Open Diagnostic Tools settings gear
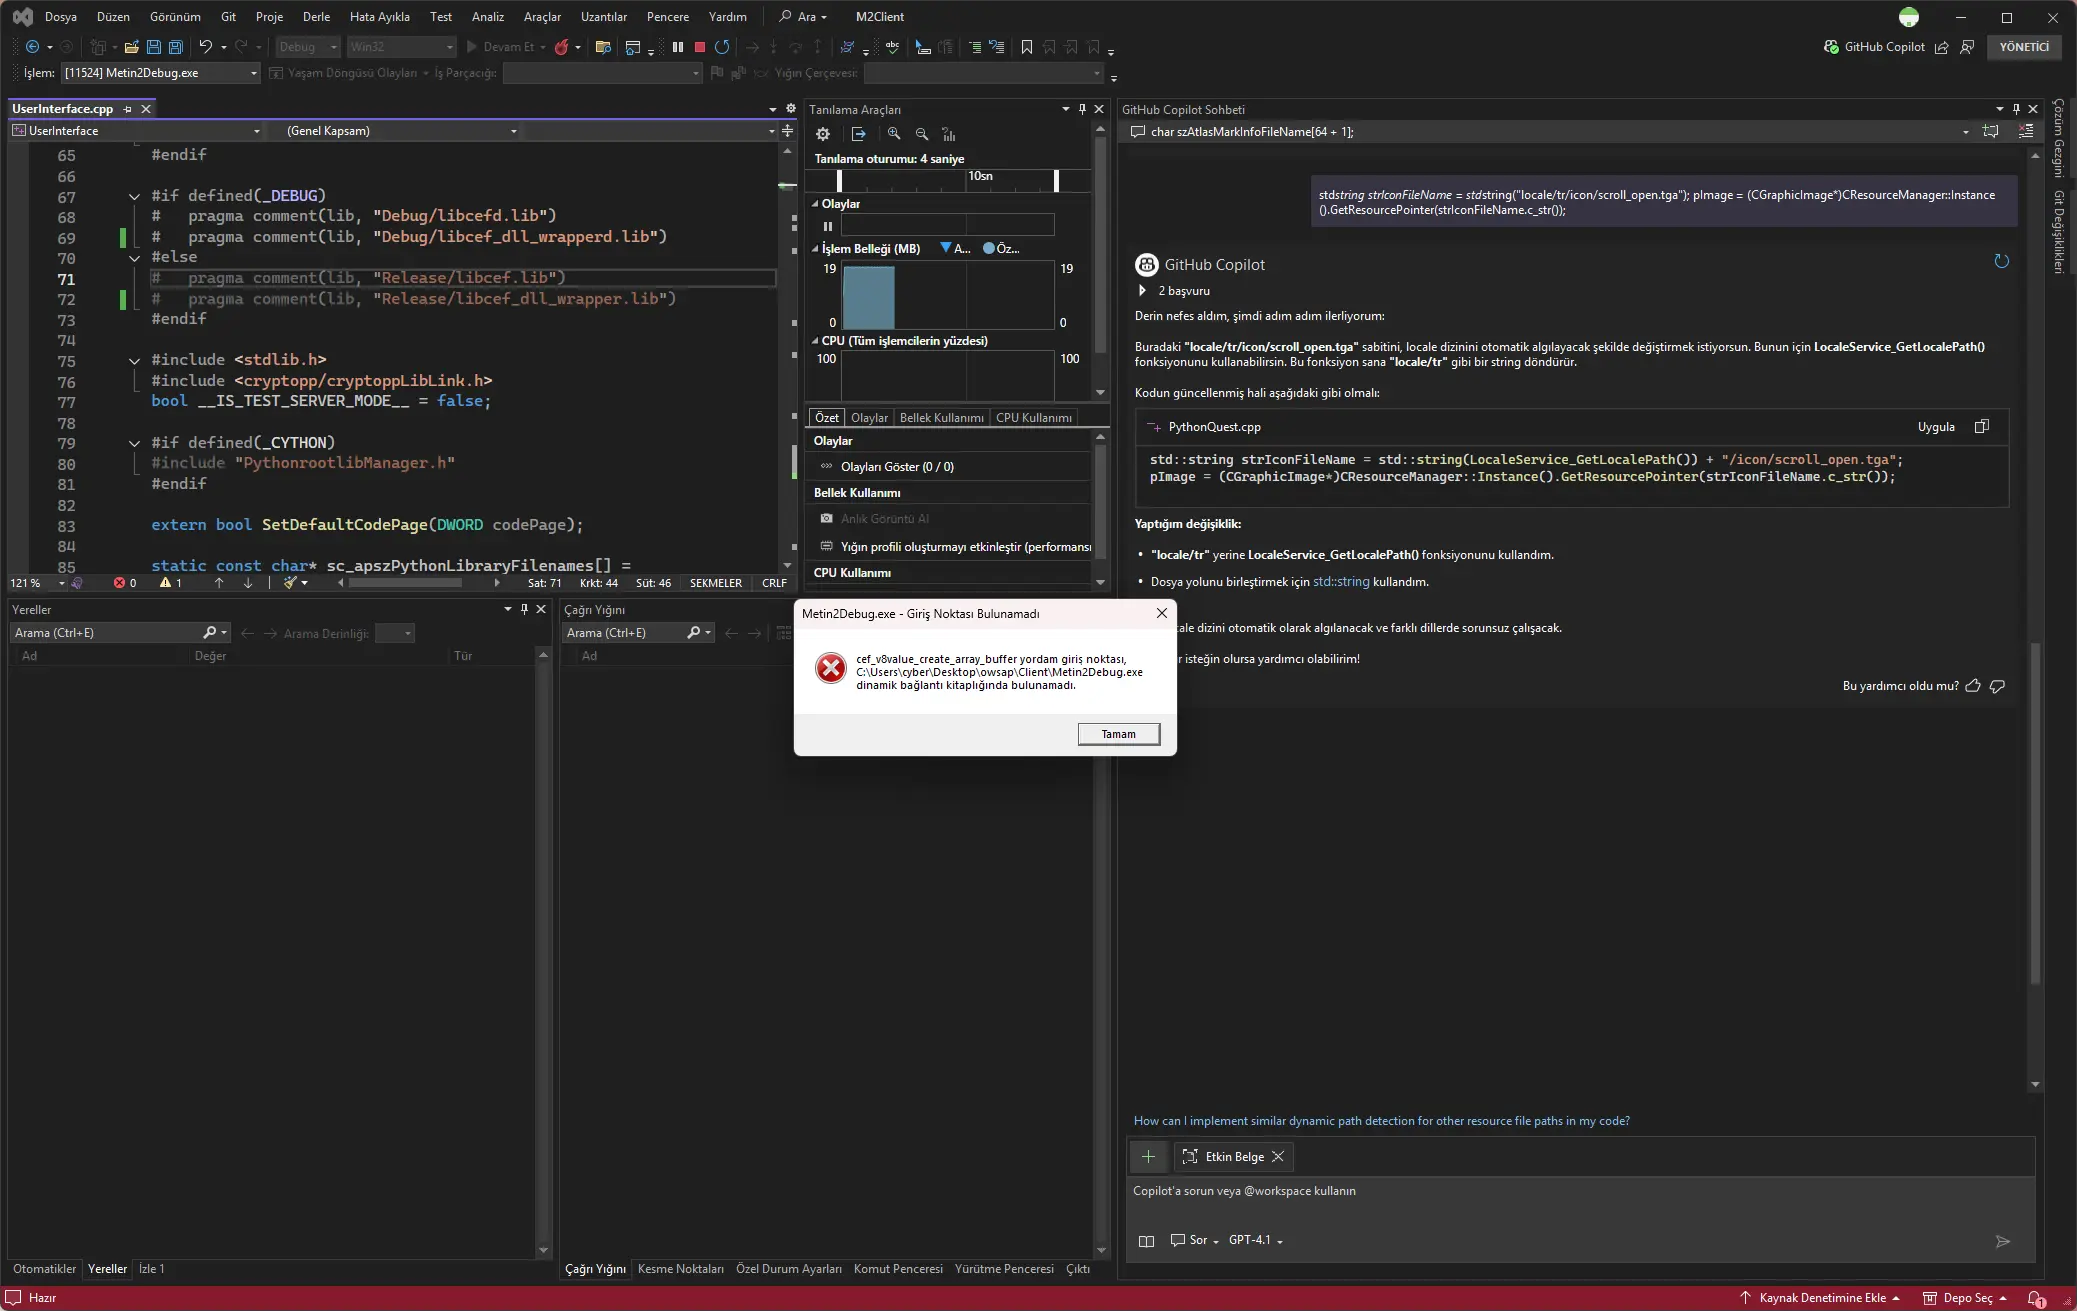Viewport: 2077px width, 1311px height. coord(823,134)
